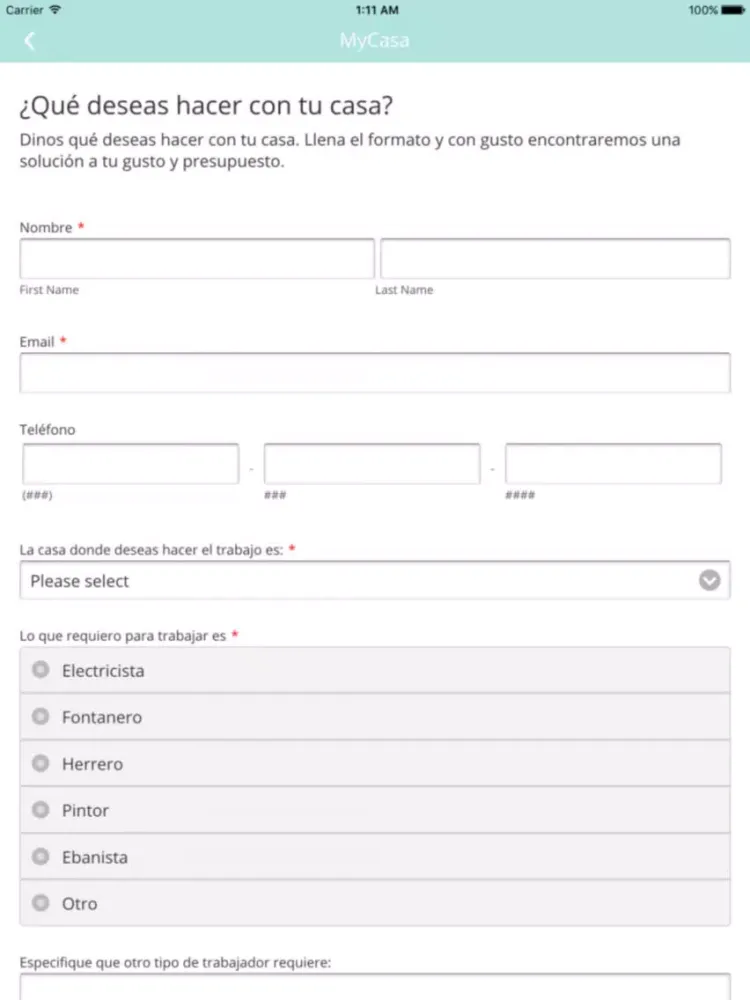750x1000 pixels.
Task: Choose the Herrero radio option
Action: pyautogui.click(x=375, y=763)
